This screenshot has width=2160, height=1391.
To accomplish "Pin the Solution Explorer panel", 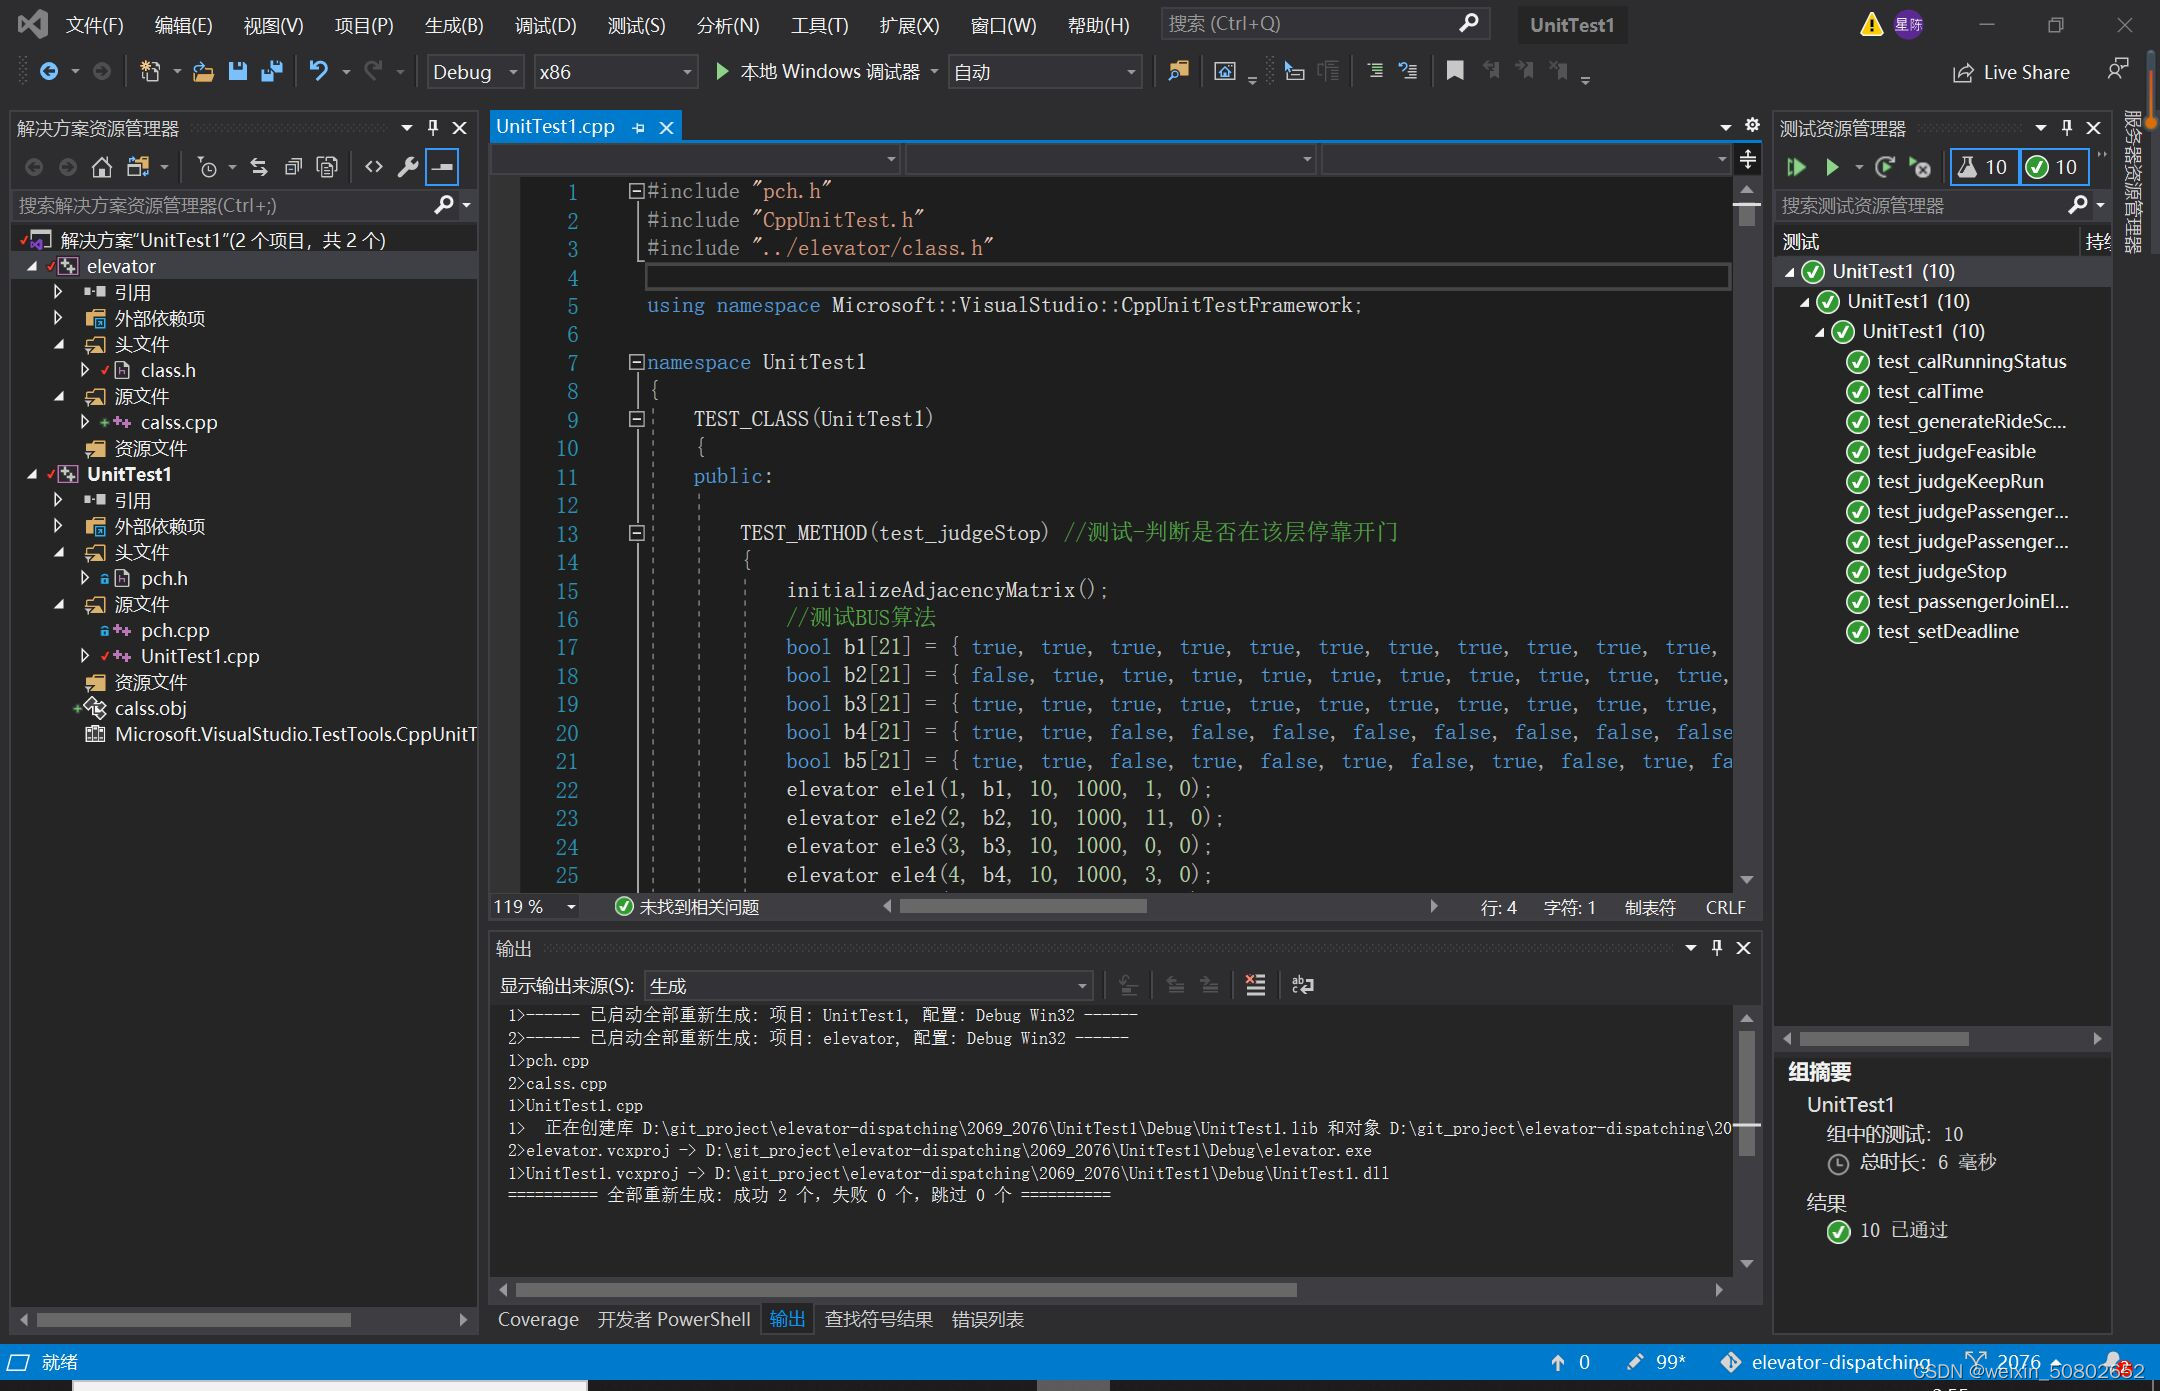I will [433, 128].
